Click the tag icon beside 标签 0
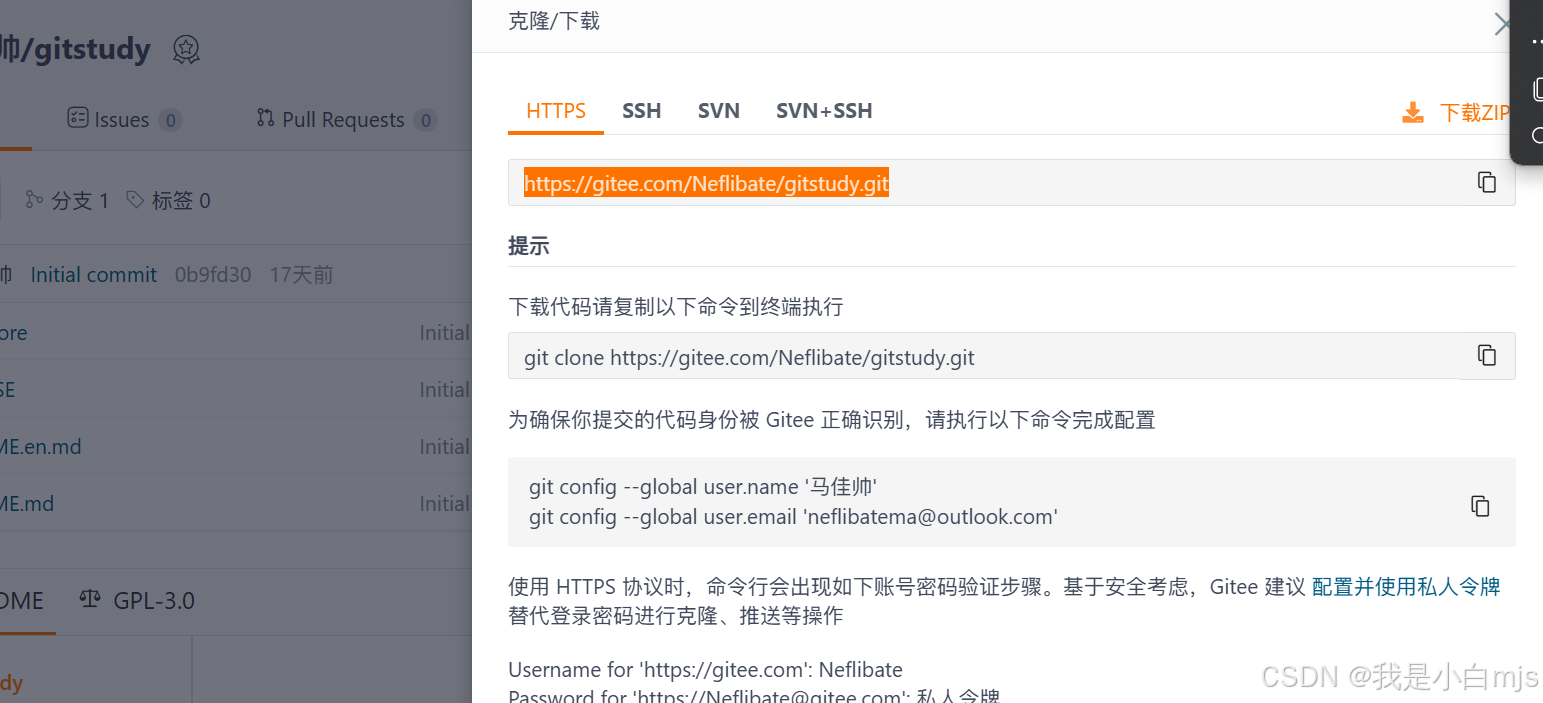 coord(135,200)
